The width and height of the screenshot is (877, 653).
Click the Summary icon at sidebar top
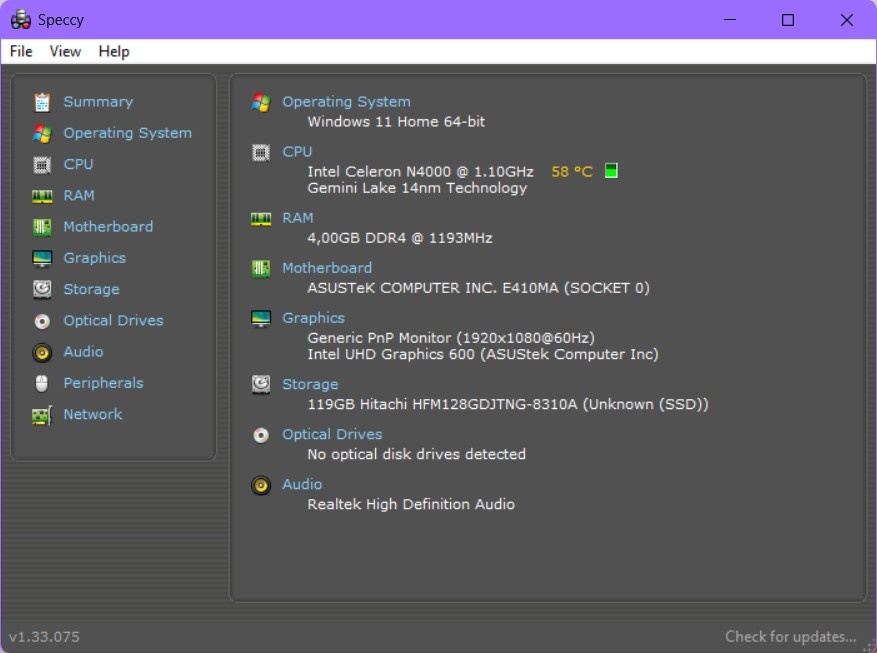41,101
